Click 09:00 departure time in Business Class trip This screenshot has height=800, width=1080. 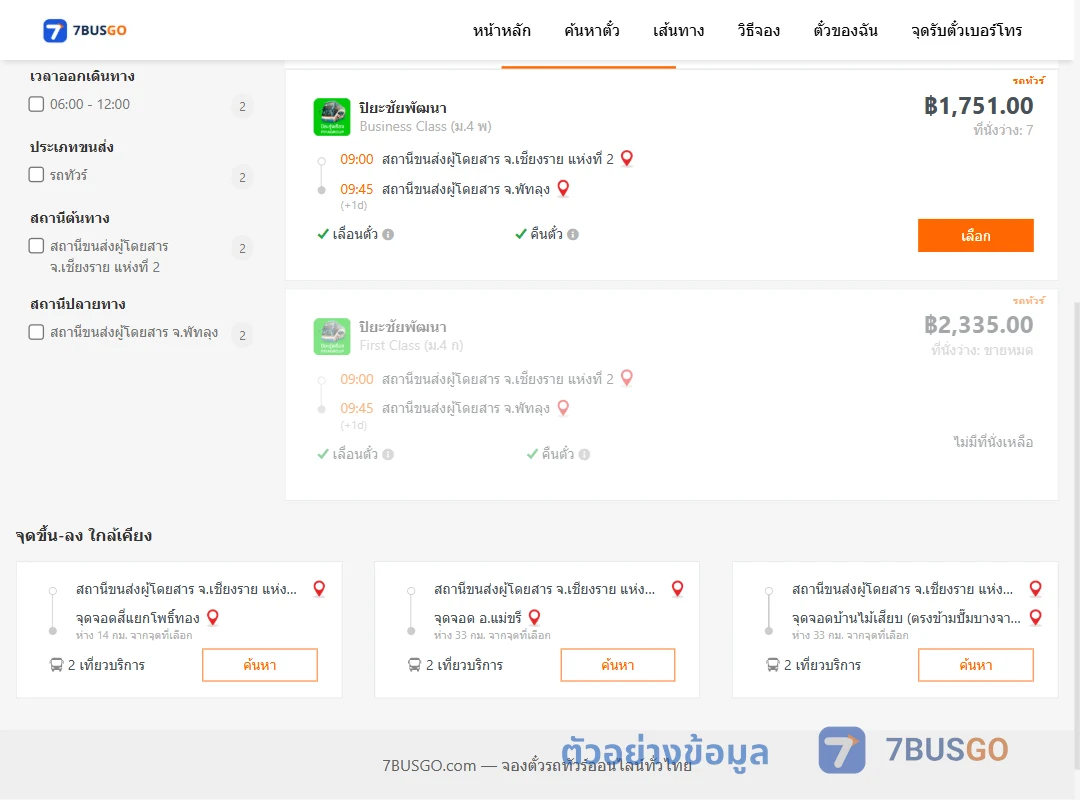tap(357, 159)
